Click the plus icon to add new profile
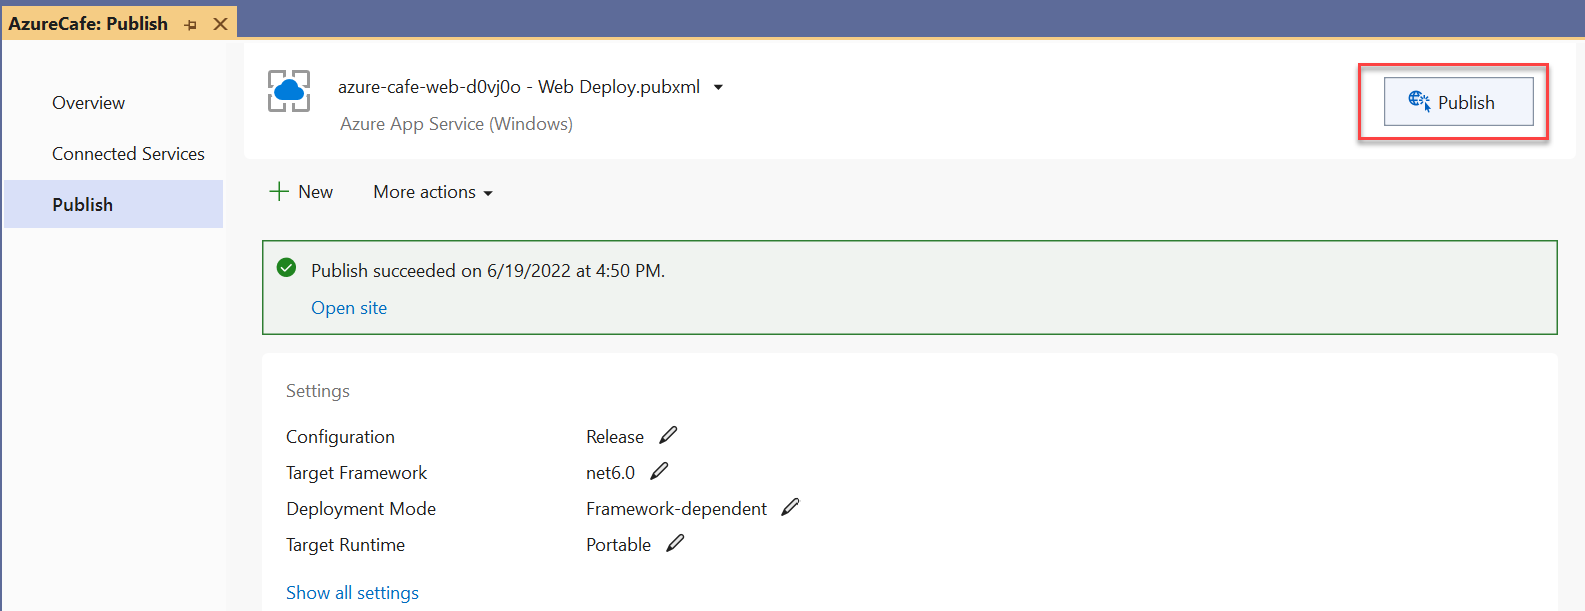The width and height of the screenshot is (1585, 611). [x=279, y=191]
